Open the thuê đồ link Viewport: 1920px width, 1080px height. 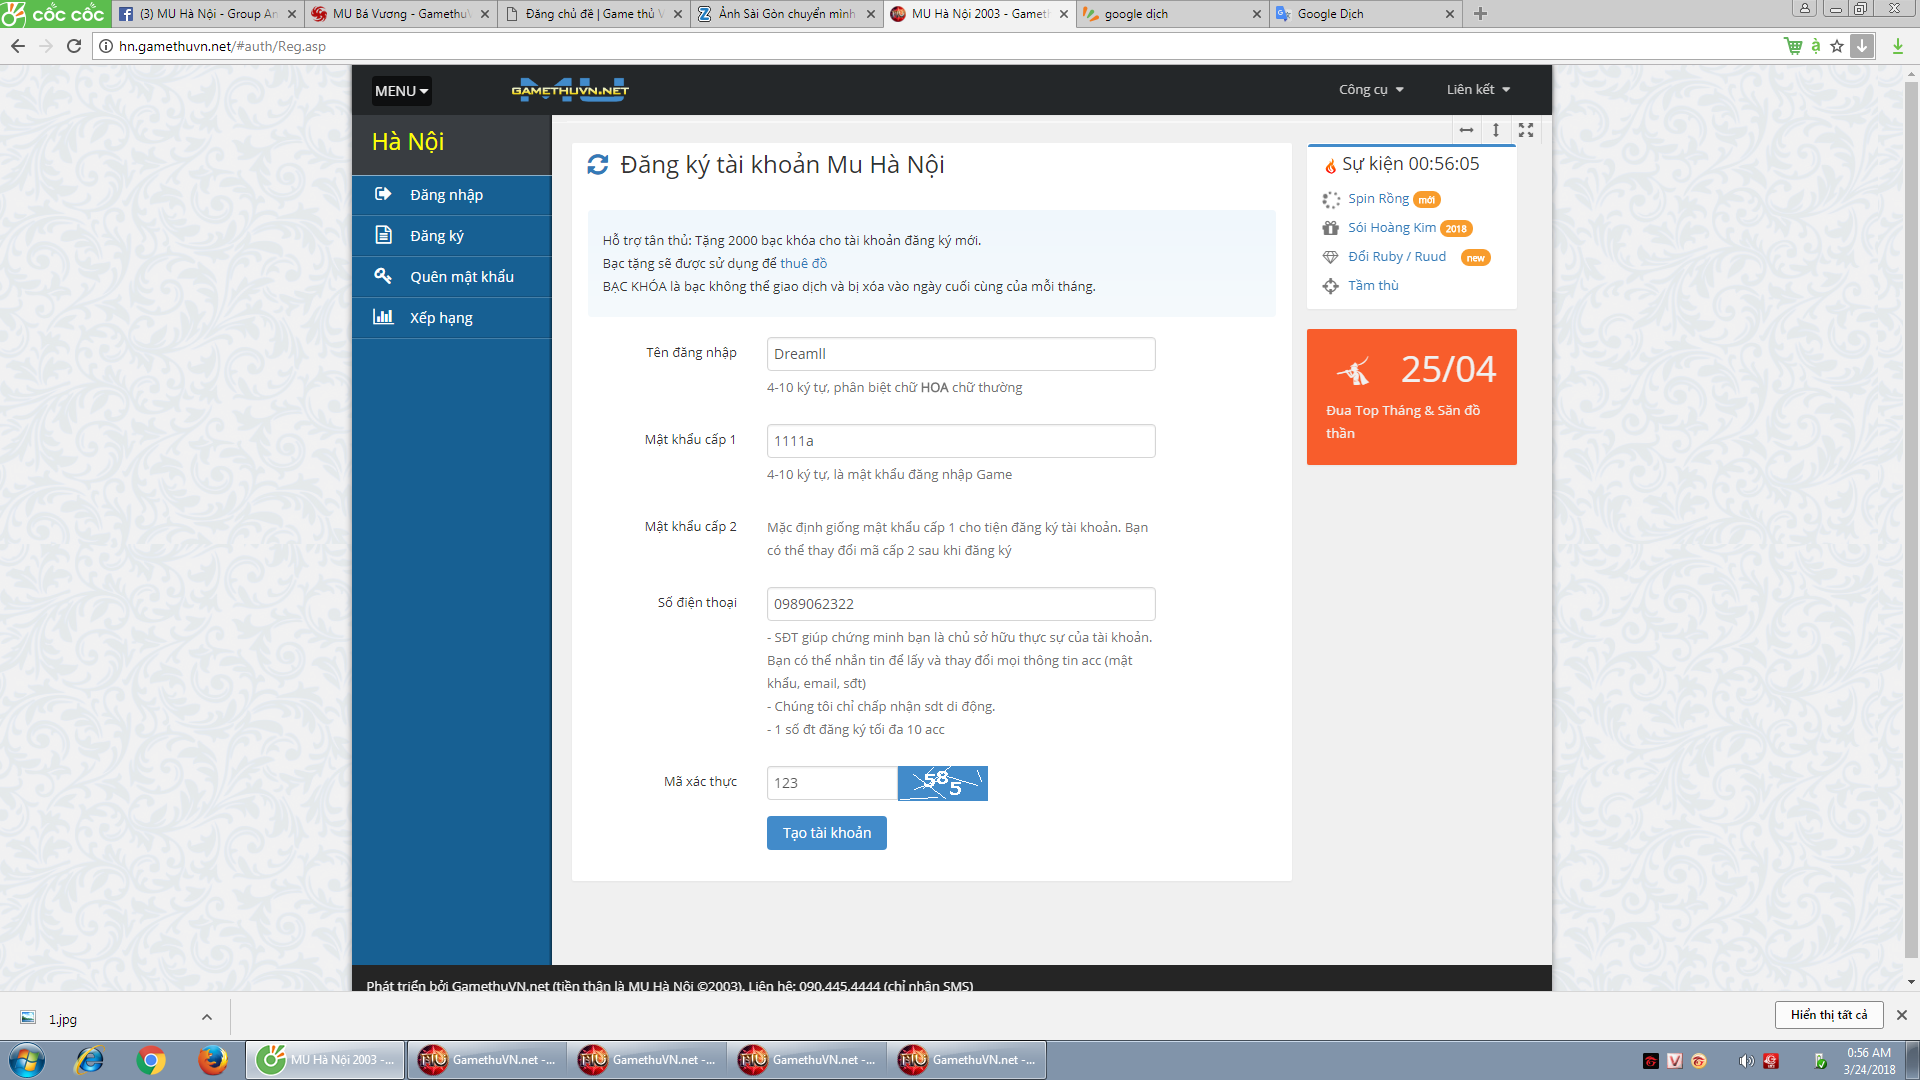tap(803, 264)
